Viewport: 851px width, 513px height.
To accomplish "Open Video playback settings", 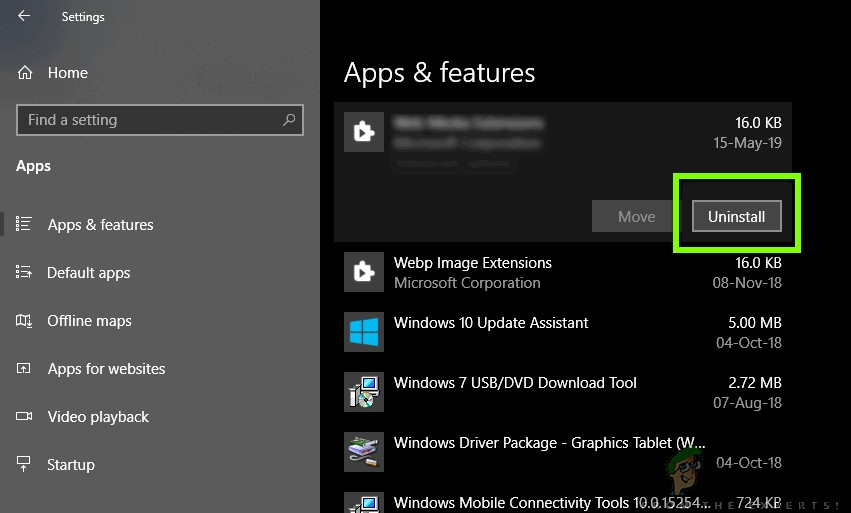I will point(98,416).
